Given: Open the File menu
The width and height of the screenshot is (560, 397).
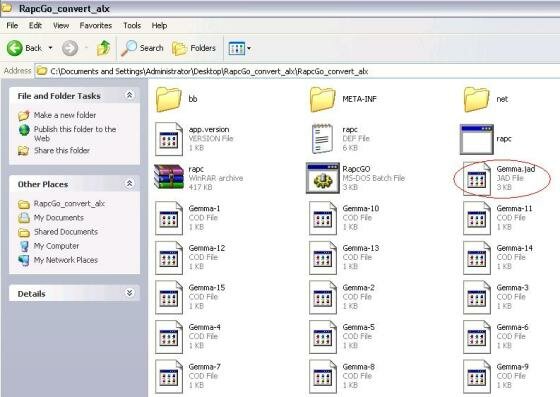Looking at the screenshot, I should [x=12, y=25].
